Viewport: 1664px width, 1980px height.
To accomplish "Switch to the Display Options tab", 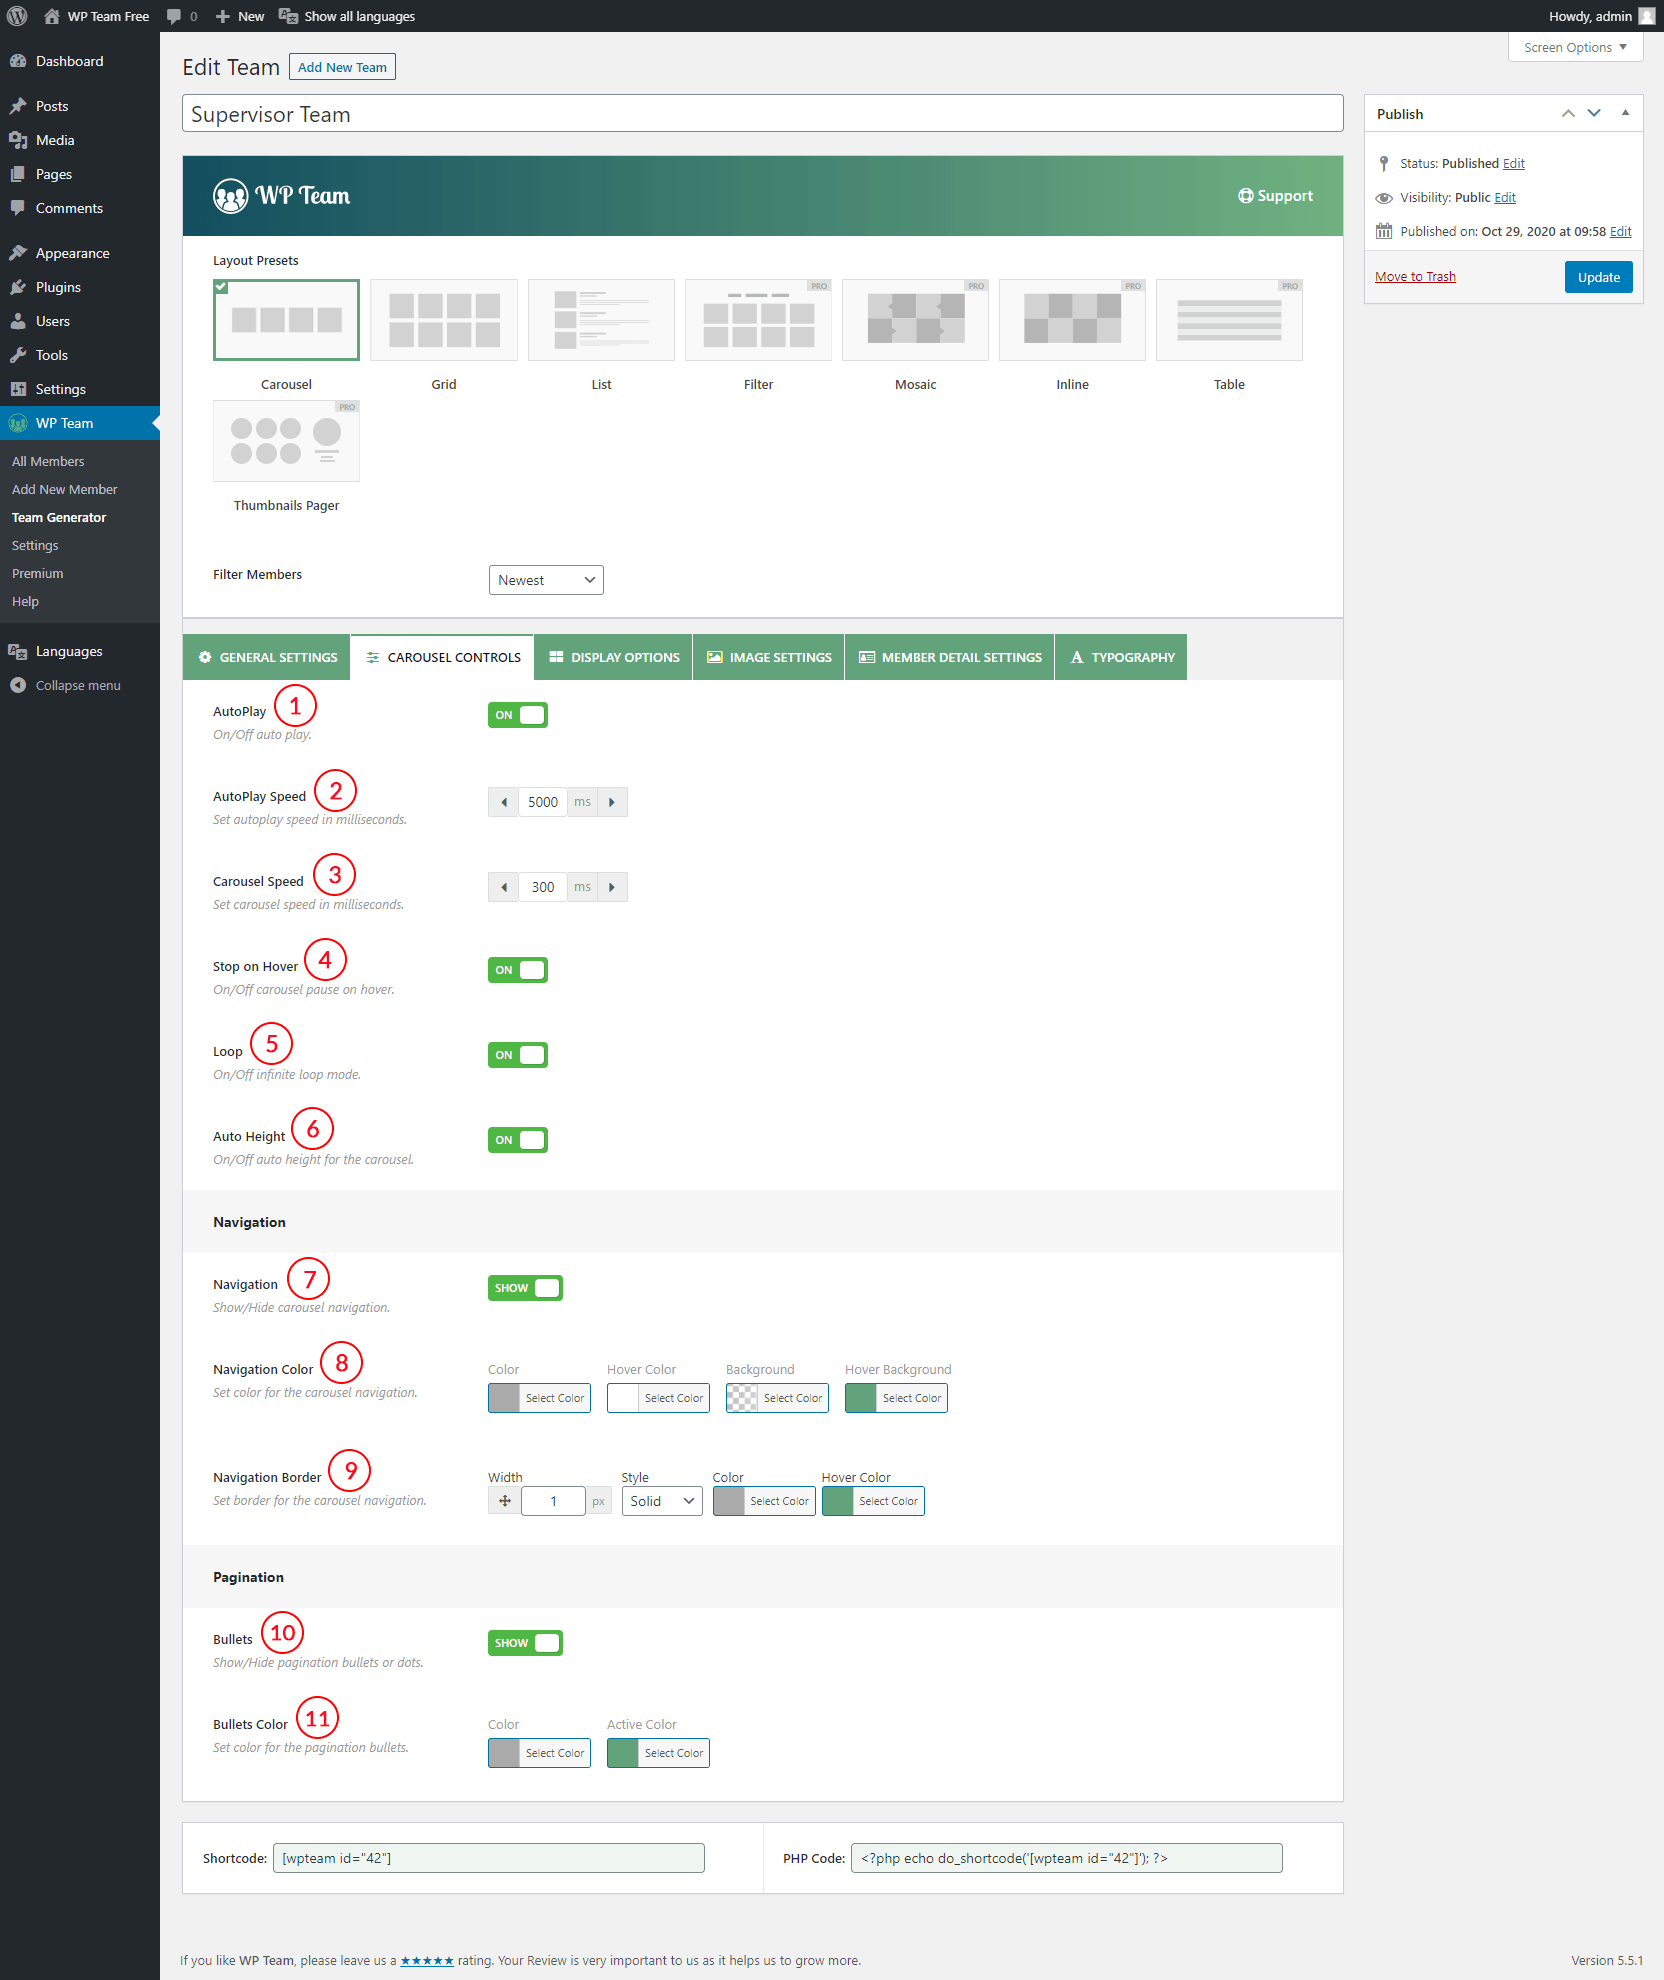I will pyautogui.click(x=614, y=657).
